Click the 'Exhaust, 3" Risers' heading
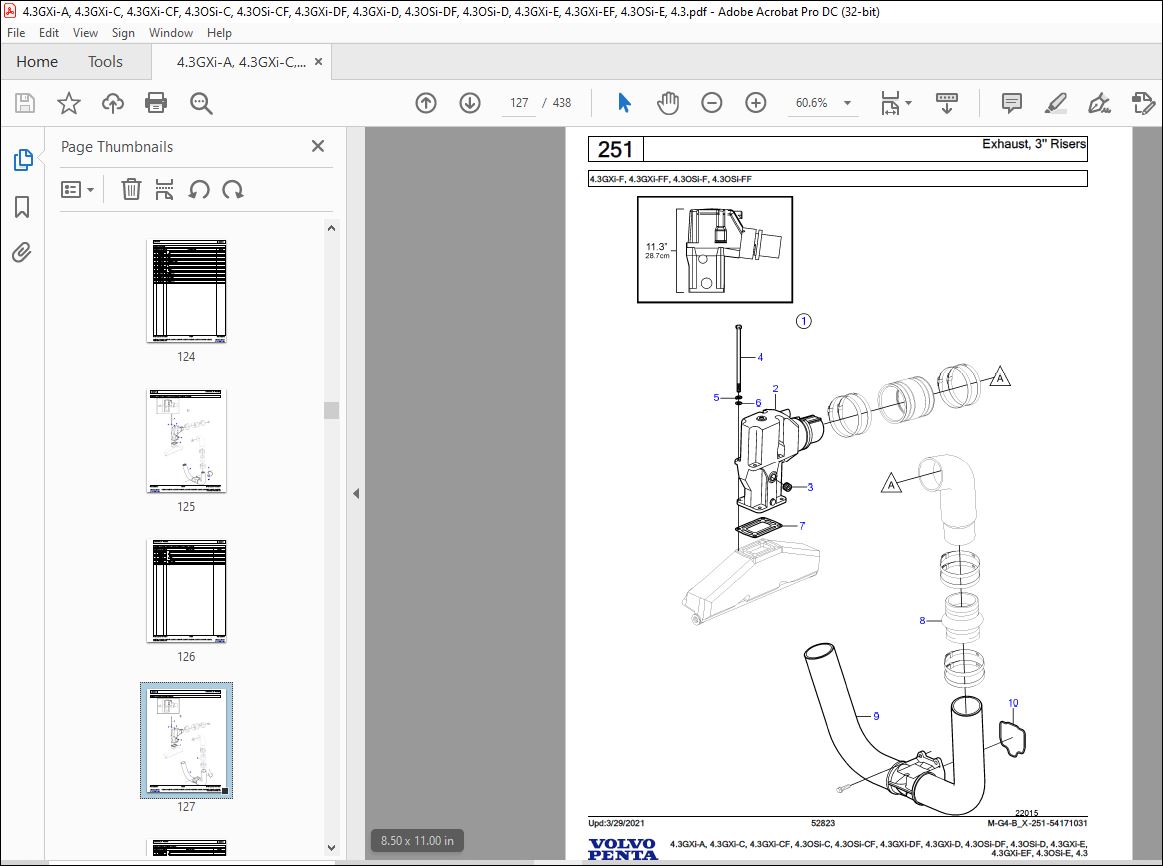Image resolution: width=1163 pixels, height=866 pixels. click(x=1034, y=144)
